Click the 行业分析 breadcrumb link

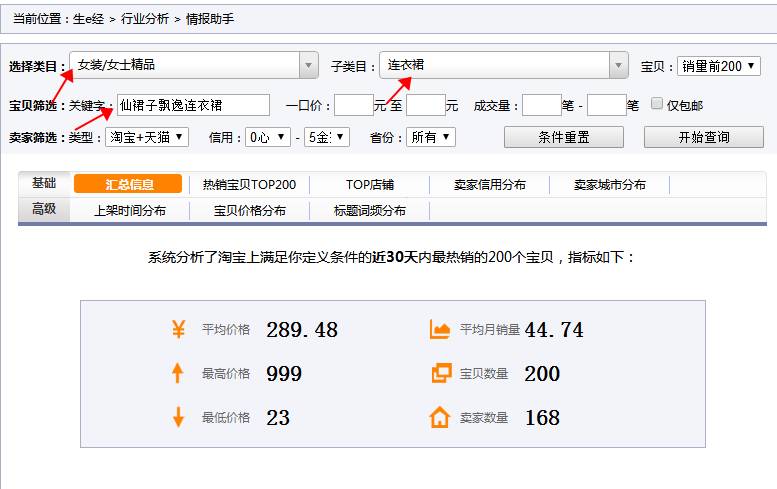pos(145,19)
